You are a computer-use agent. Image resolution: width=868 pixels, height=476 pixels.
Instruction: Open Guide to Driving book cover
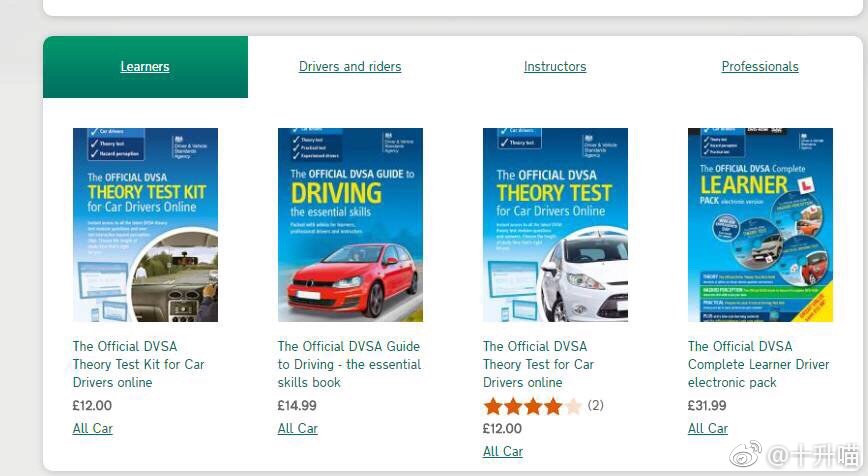350,225
